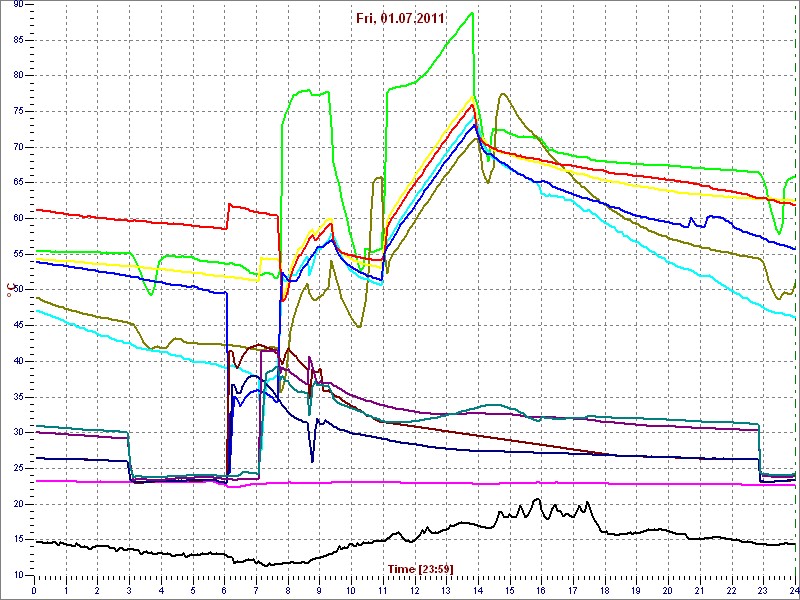The image size is (800, 600).
Task: Select the 80 label on the temperature axis
Action: 18,76
